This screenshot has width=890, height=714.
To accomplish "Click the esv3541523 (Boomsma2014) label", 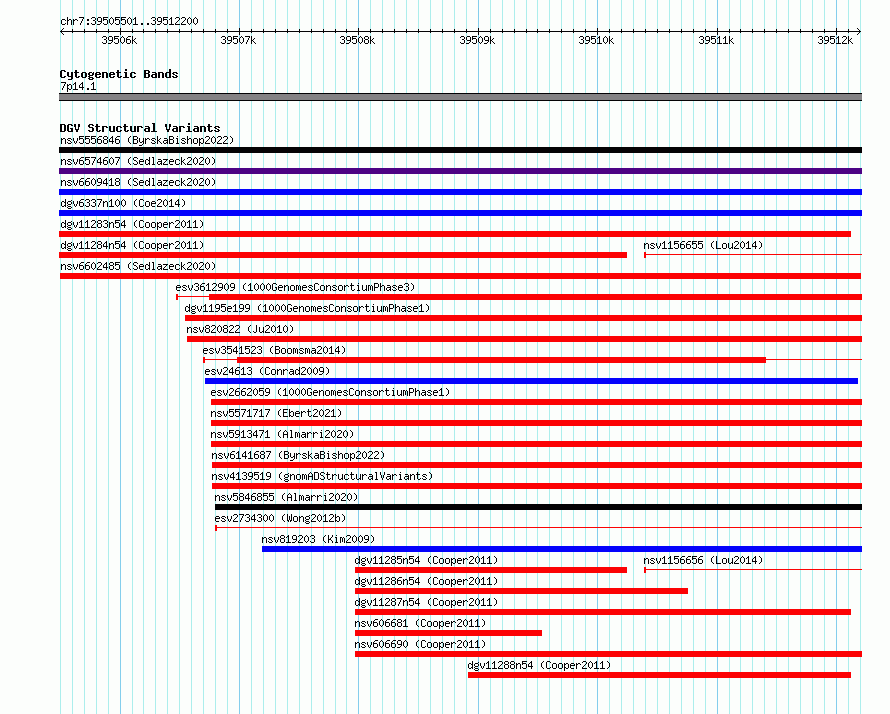I will tap(274, 350).
